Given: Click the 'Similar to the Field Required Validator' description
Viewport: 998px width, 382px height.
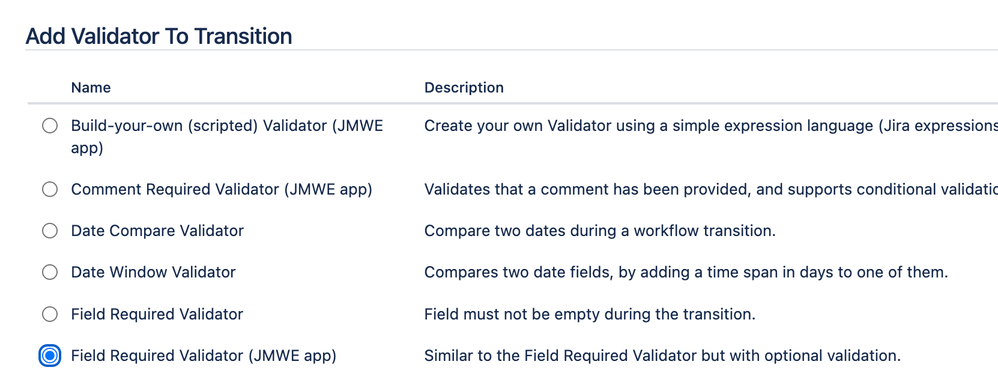Looking at the screenshot, I should coord(663,356).
